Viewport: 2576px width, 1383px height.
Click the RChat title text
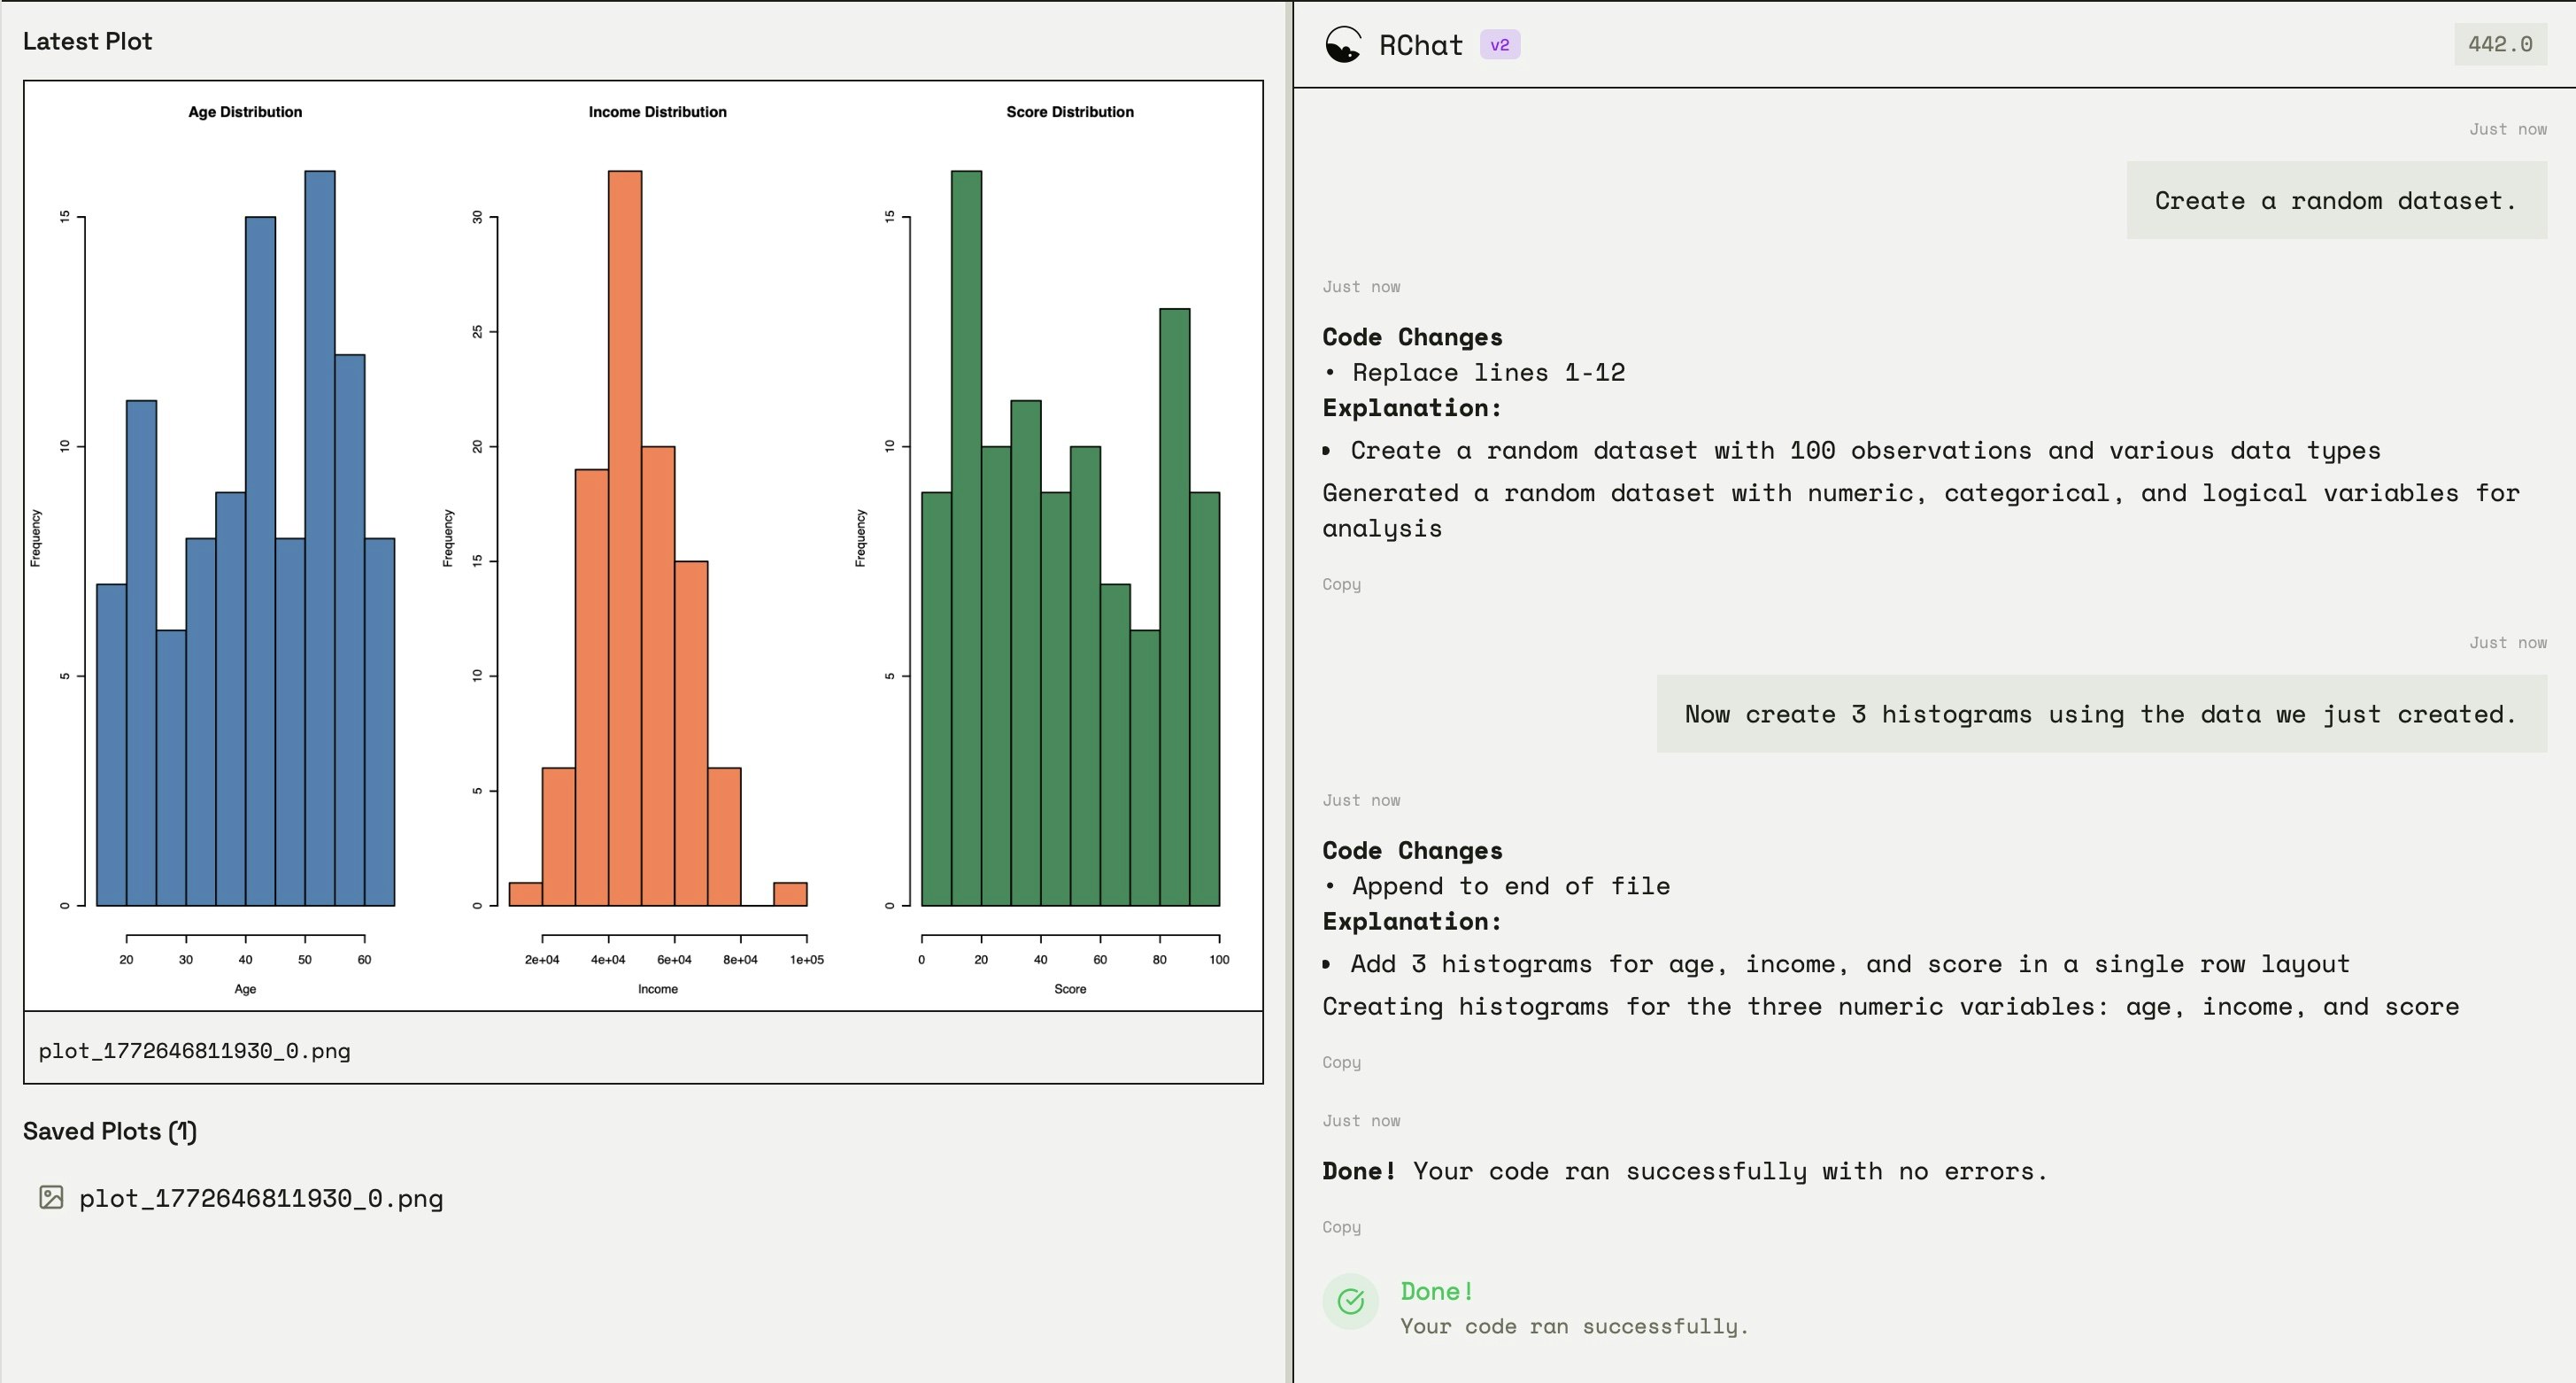[1420, 45]
